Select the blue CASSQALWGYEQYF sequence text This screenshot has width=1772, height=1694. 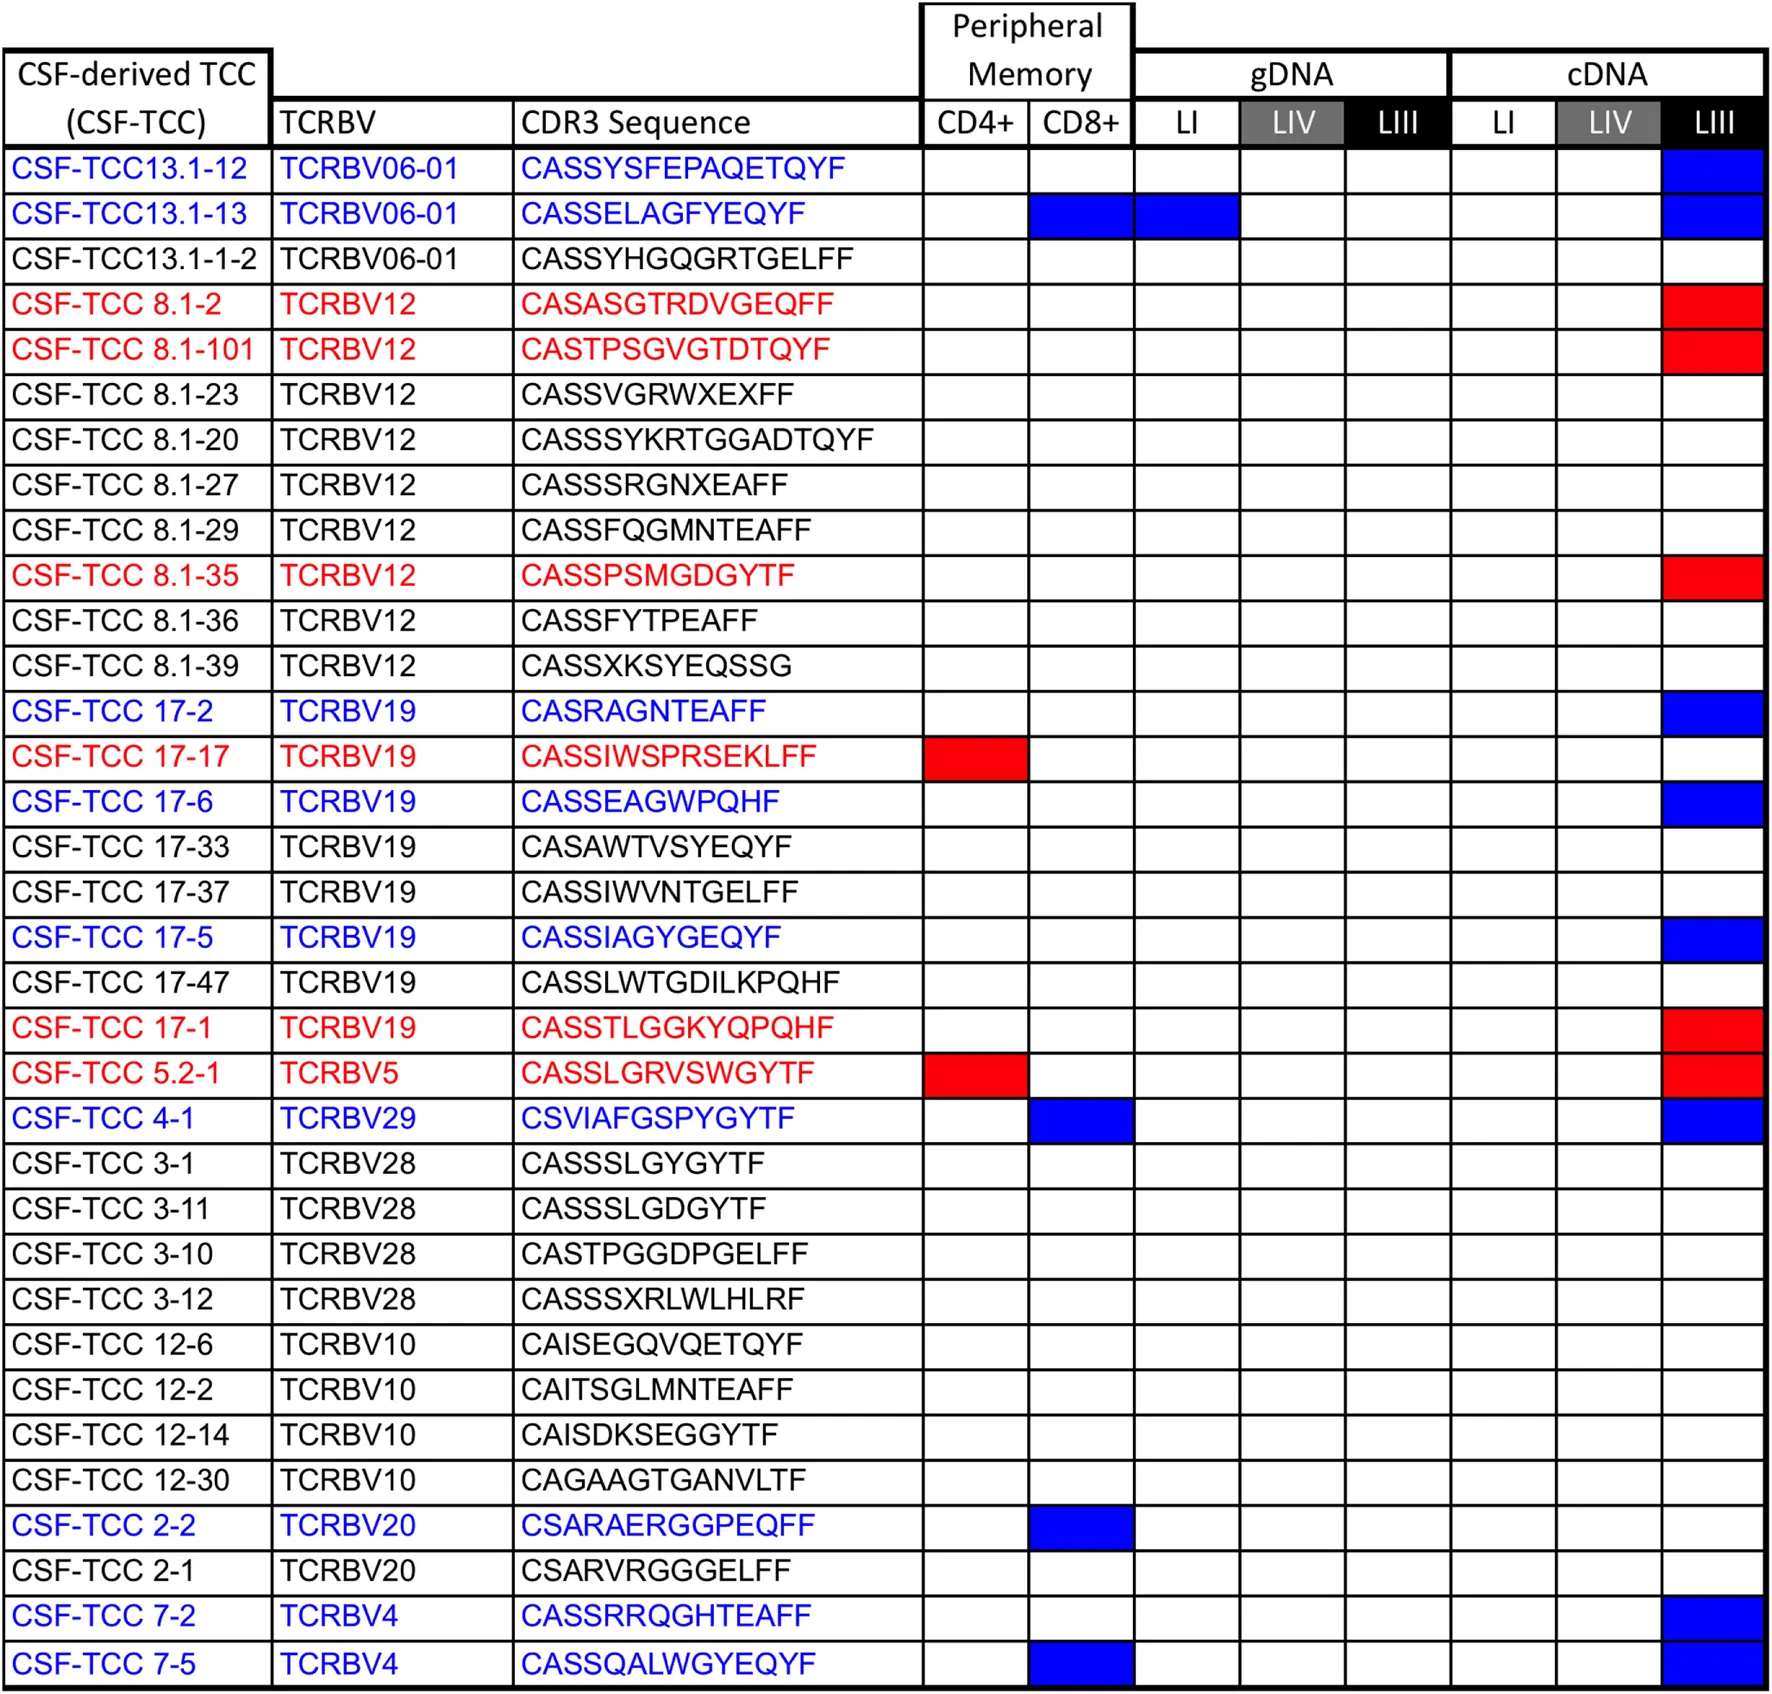tap(667, 1664)
